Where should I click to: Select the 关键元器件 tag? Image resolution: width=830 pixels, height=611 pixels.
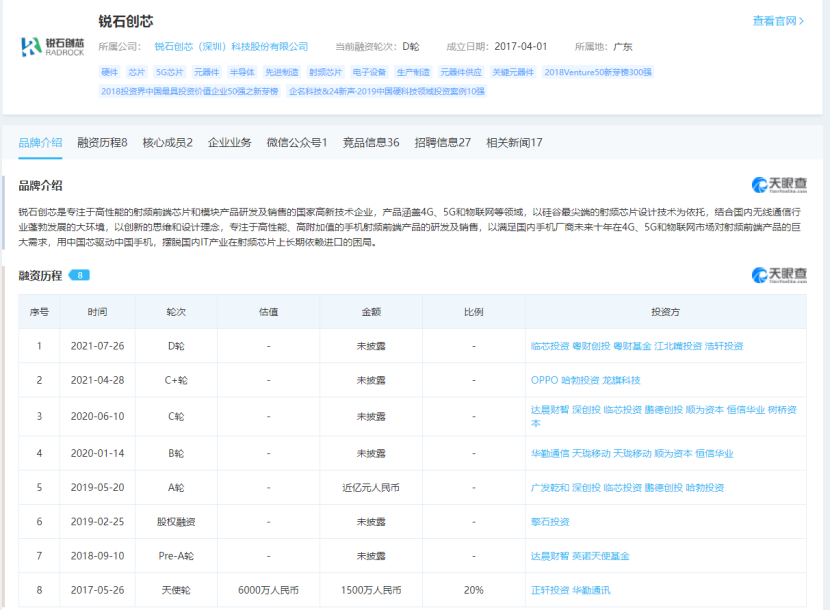[x=513, y=72]
